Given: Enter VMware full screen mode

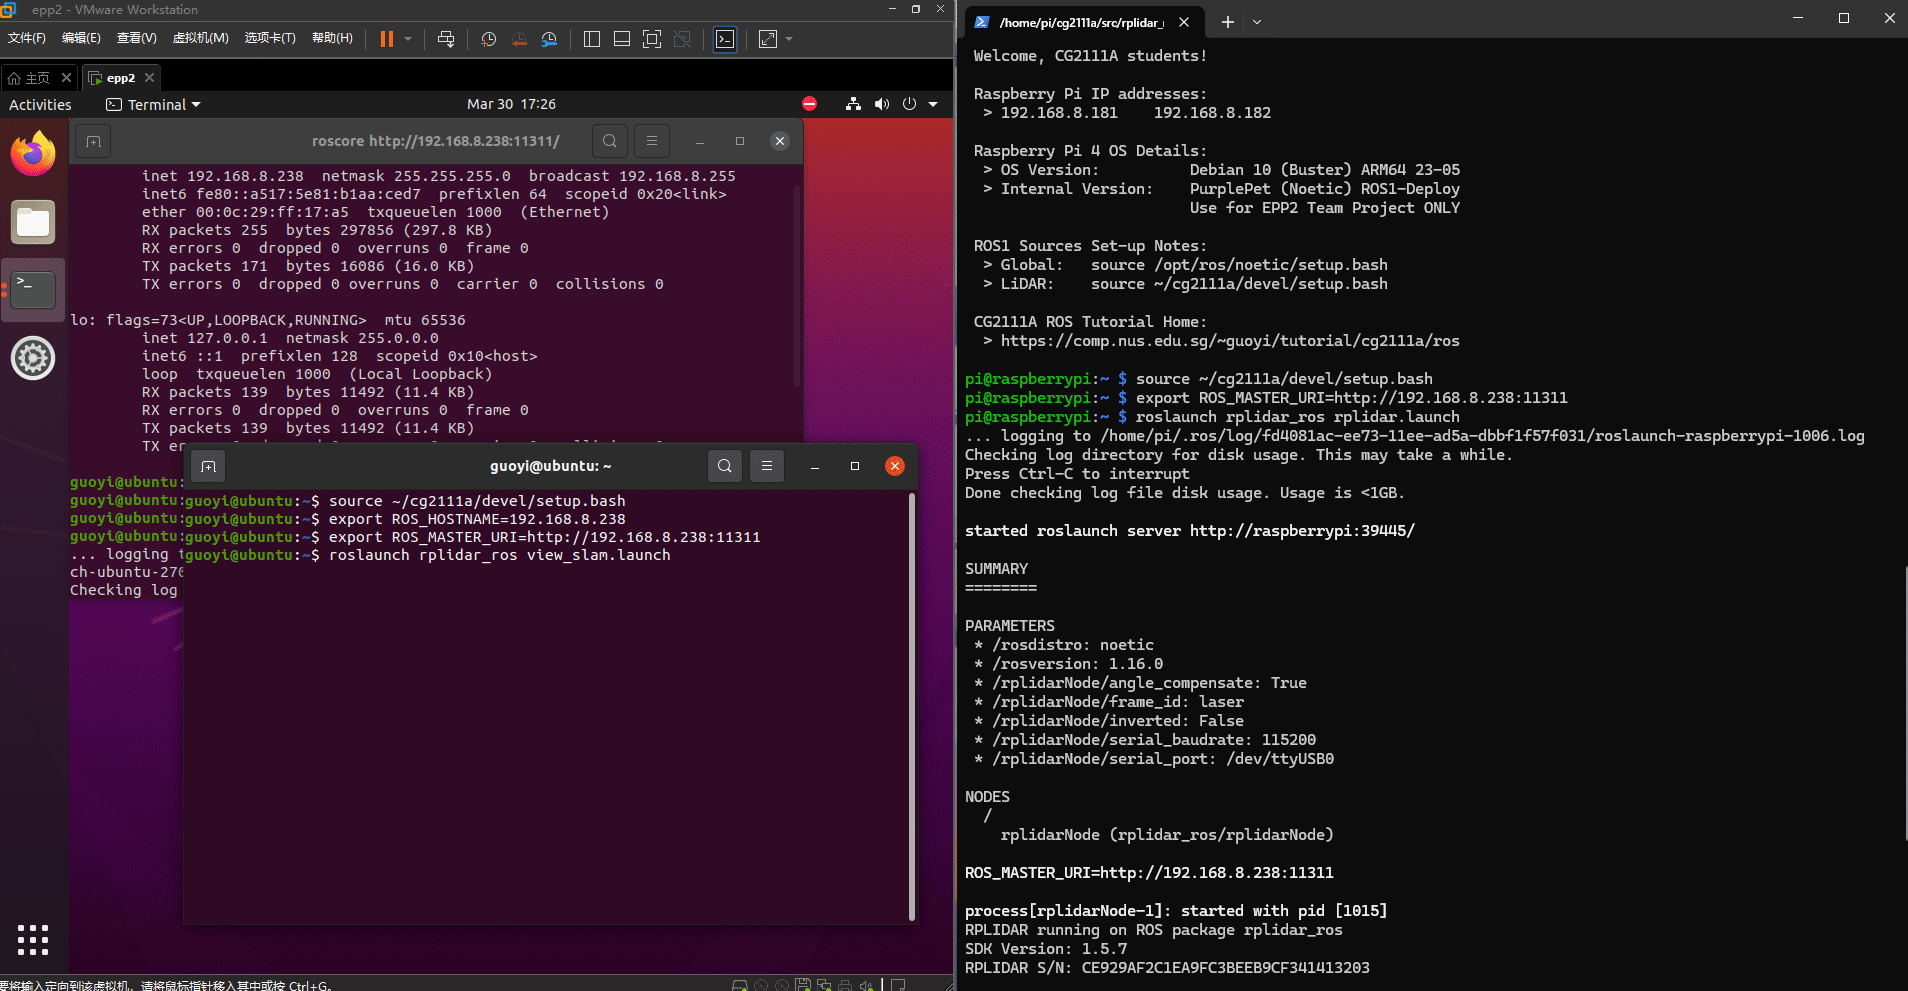Looking at the screenshot, I should tap(651, 39).
